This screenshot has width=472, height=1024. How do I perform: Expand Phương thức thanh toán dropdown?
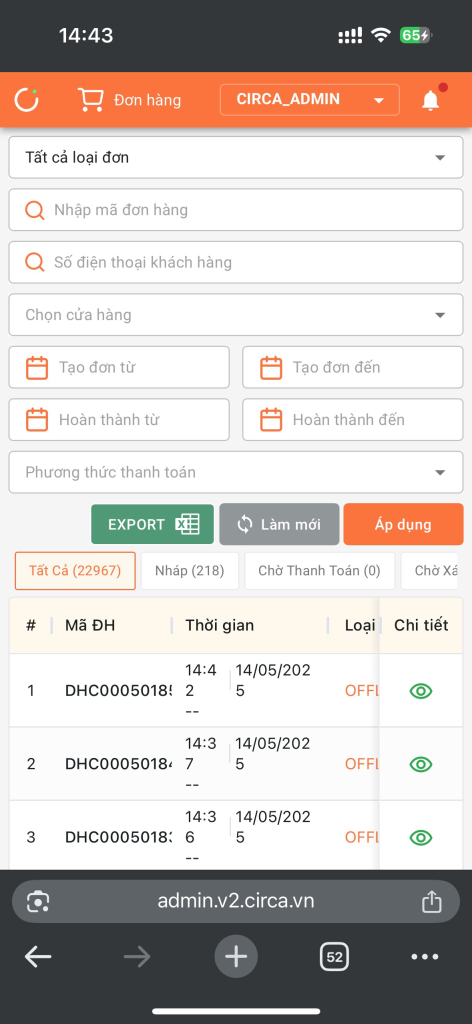coord(236,472)
